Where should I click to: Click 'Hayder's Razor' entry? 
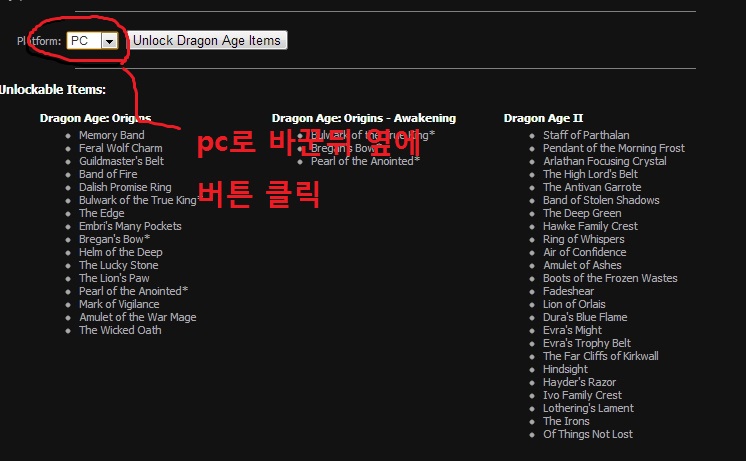point(579,382)
